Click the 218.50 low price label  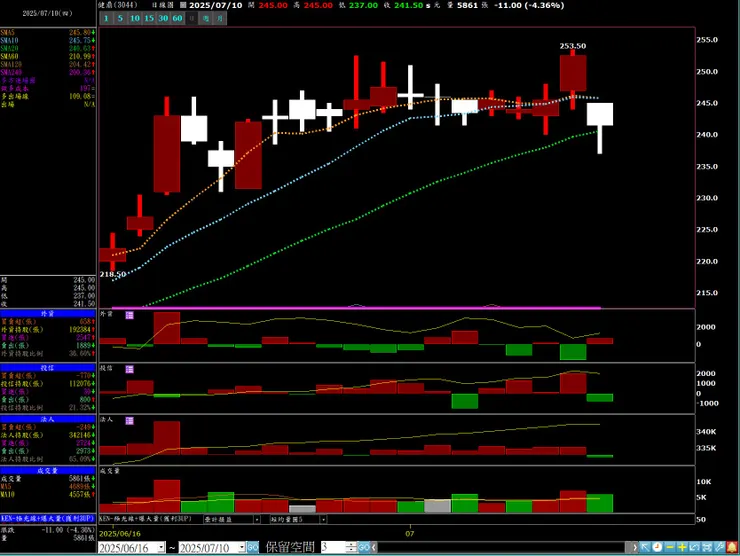tap(113, 274)
